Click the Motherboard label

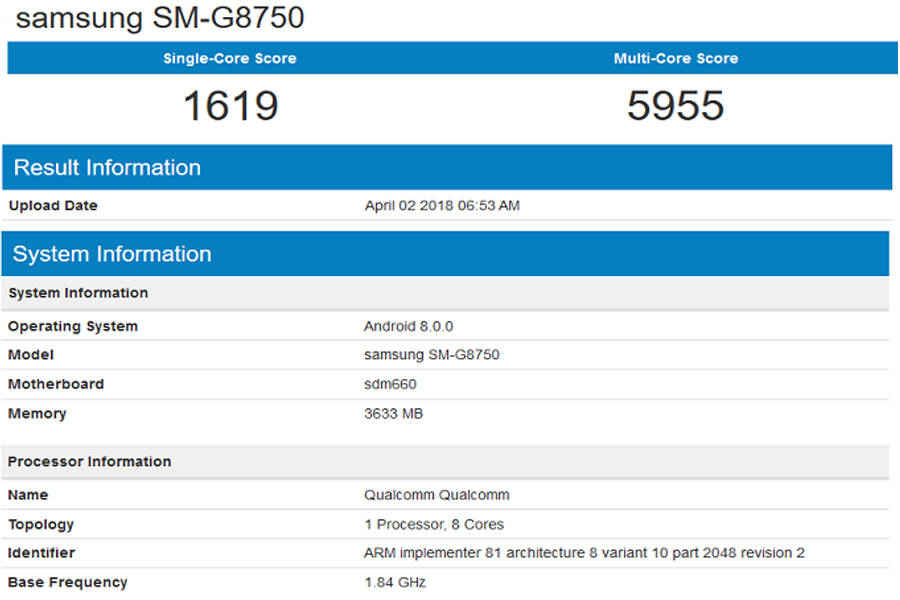pyautogui.click(x=55, y=384)
